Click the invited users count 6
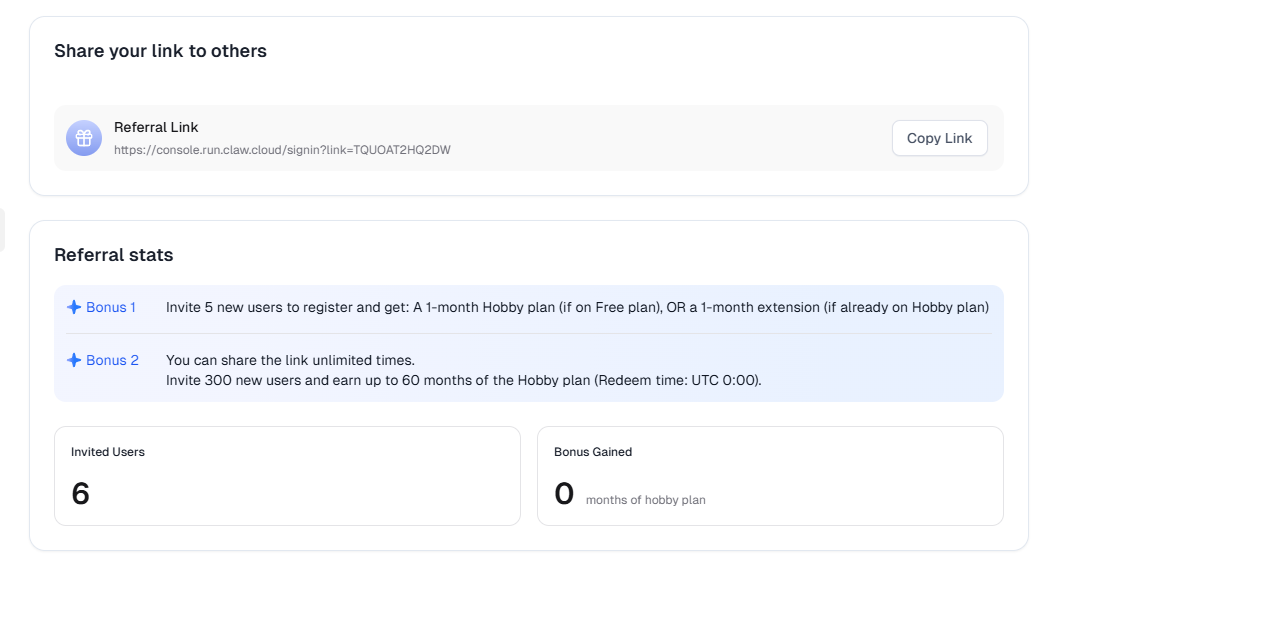The height and width of the screenshot is (641, 1274). pos(81,493)
